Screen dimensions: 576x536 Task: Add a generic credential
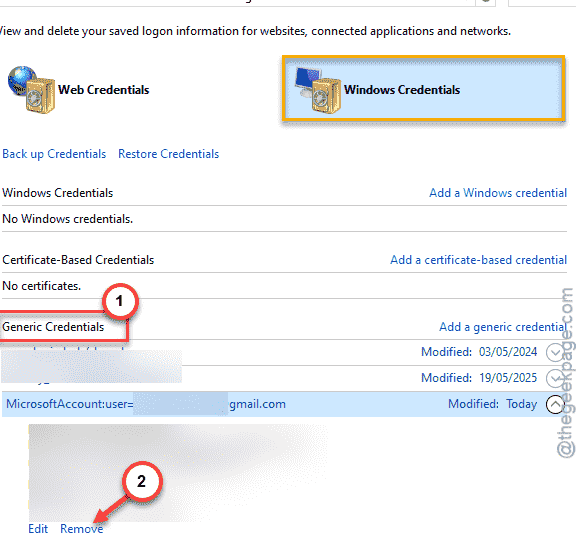503,327
